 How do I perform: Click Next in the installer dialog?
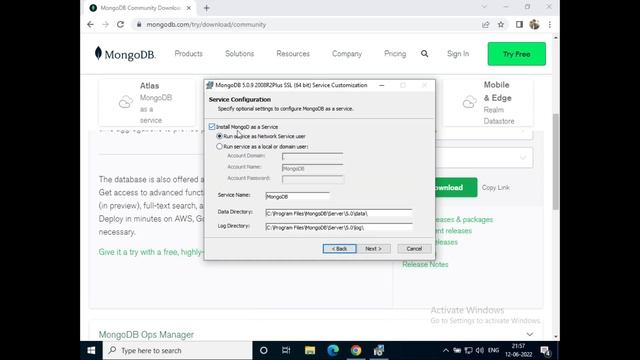[373, 249]
